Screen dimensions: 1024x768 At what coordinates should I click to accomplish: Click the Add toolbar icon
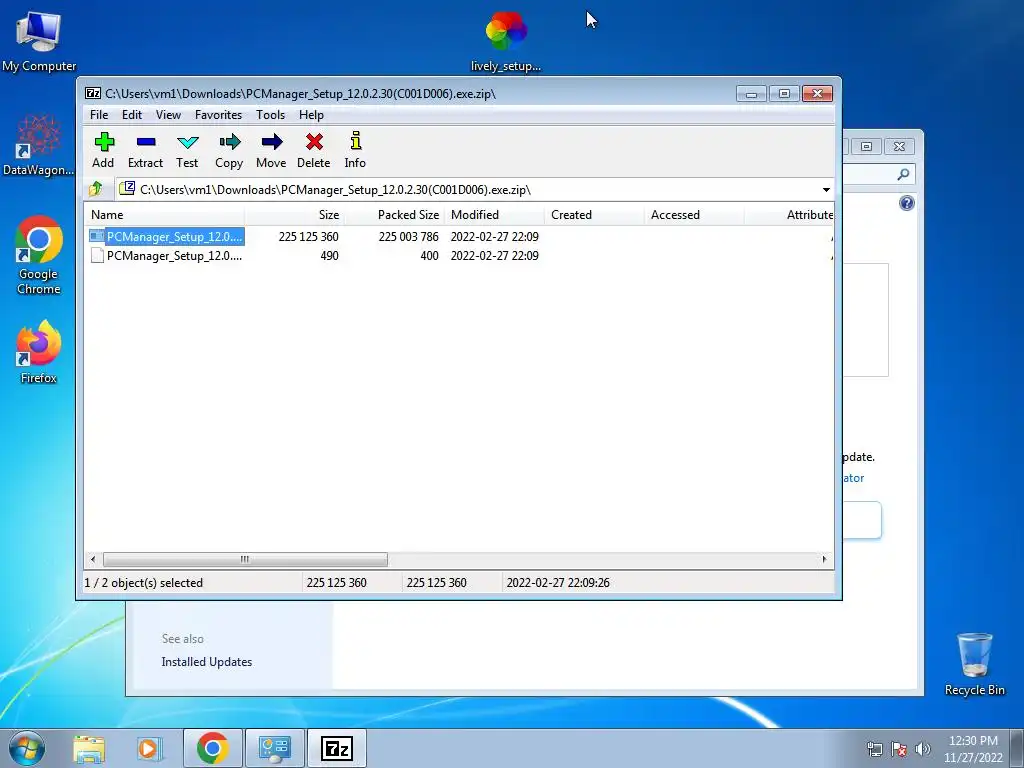[x=104, y=142]
